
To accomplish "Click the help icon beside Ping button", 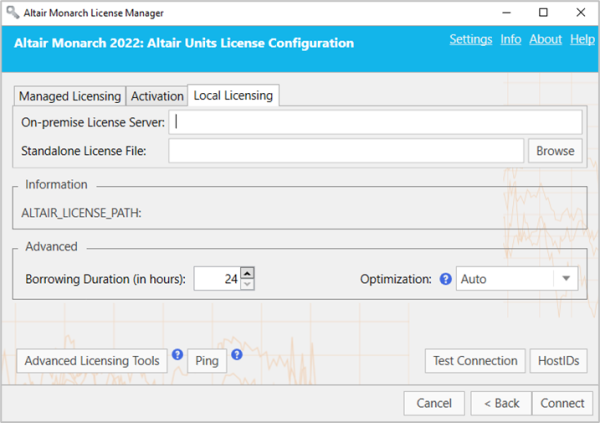I will 237,354.
